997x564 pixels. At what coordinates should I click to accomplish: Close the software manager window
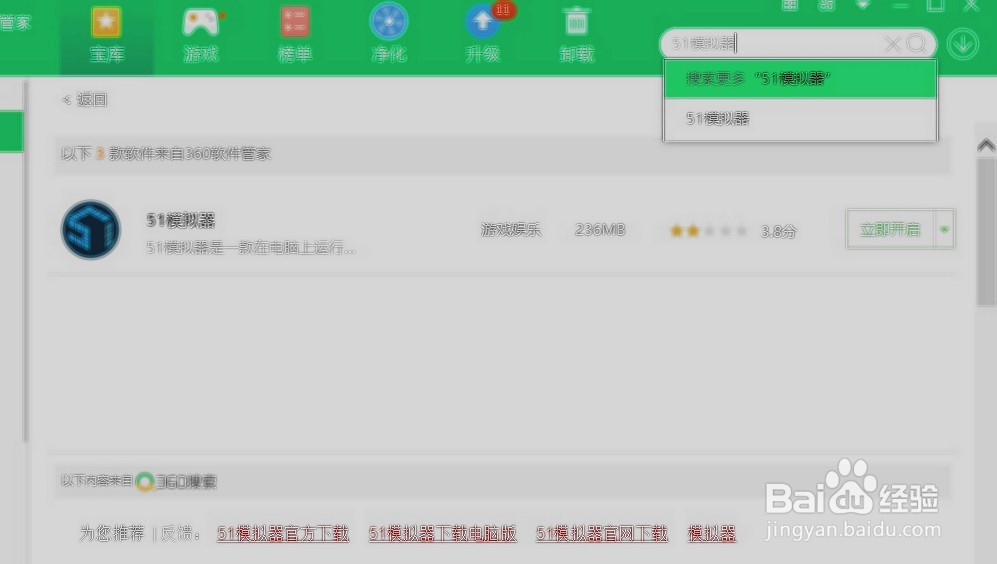pos(971,6)
